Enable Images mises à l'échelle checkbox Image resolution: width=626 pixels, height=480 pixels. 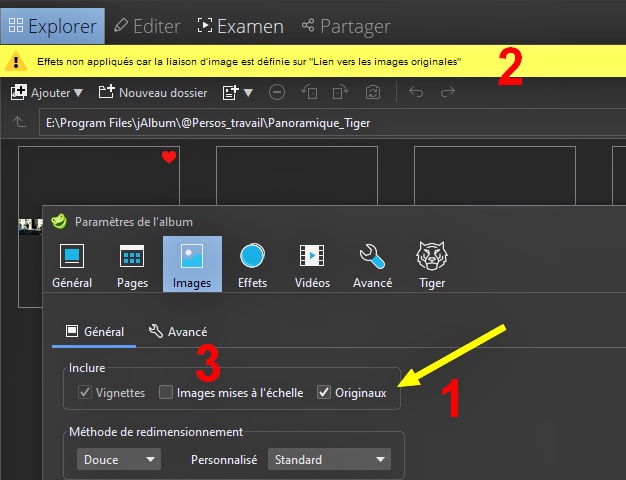[166, 393]
